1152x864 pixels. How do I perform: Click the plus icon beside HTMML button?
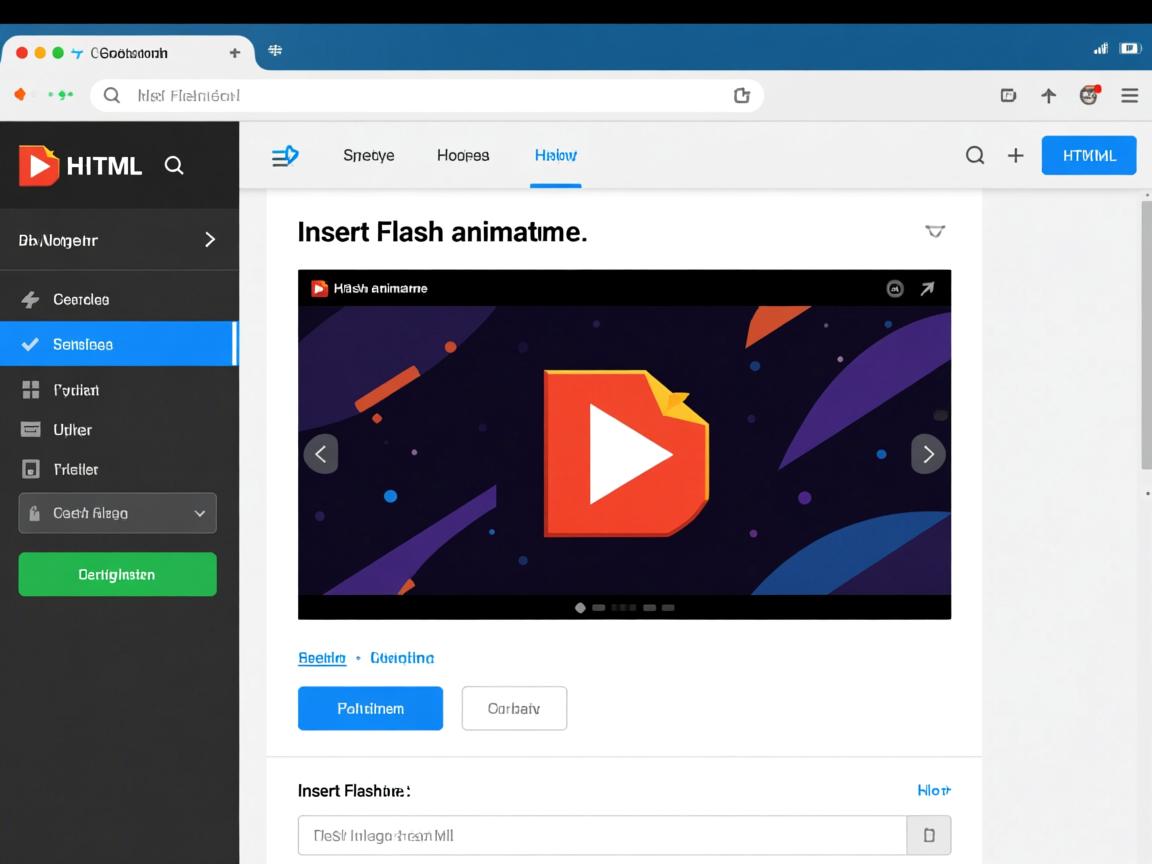(1015, 155)
